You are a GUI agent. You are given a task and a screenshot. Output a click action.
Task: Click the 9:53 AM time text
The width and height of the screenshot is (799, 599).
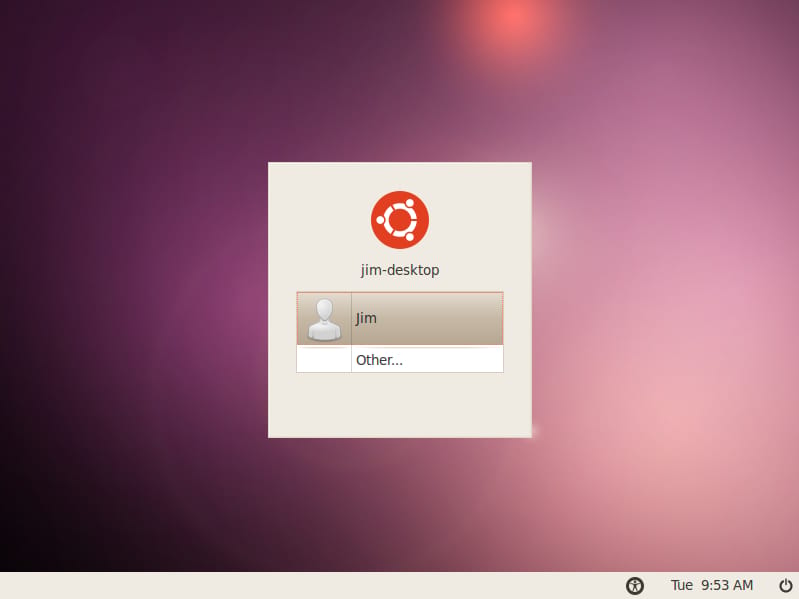[727, 585]
